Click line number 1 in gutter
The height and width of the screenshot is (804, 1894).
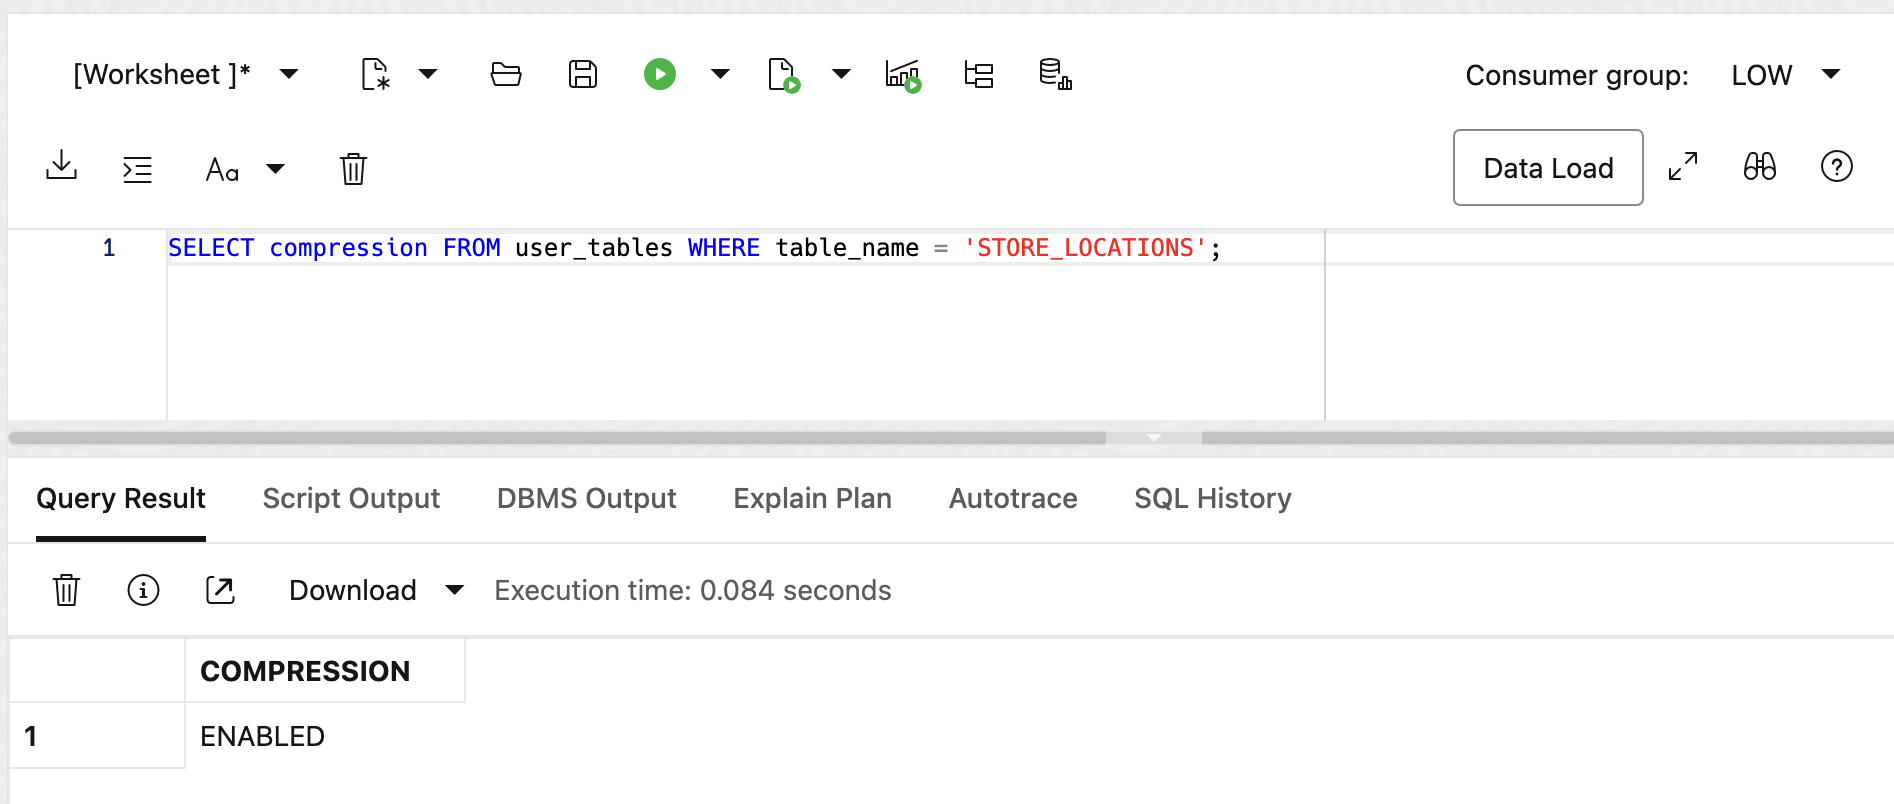tap(109, 248)
